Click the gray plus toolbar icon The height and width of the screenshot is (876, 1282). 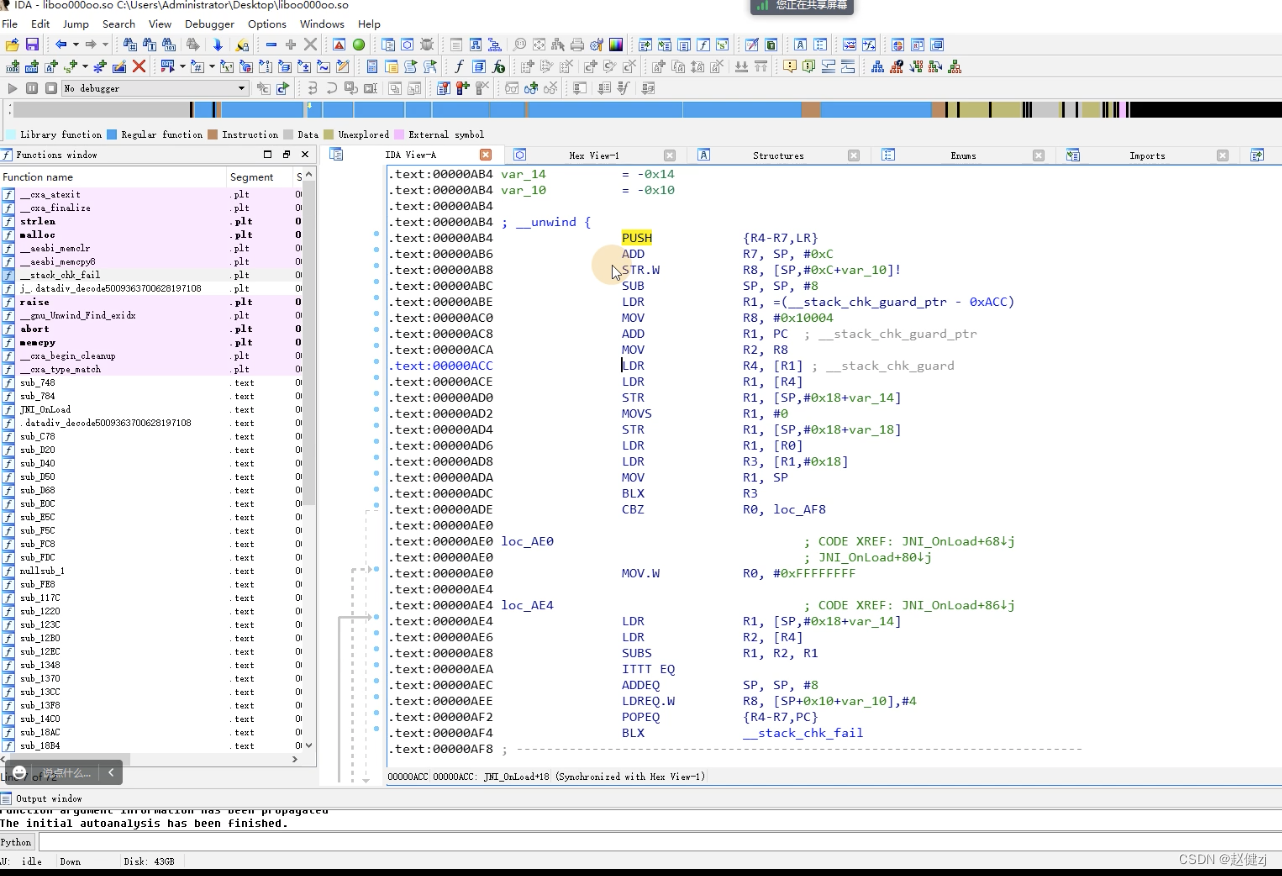click(291, 45)
